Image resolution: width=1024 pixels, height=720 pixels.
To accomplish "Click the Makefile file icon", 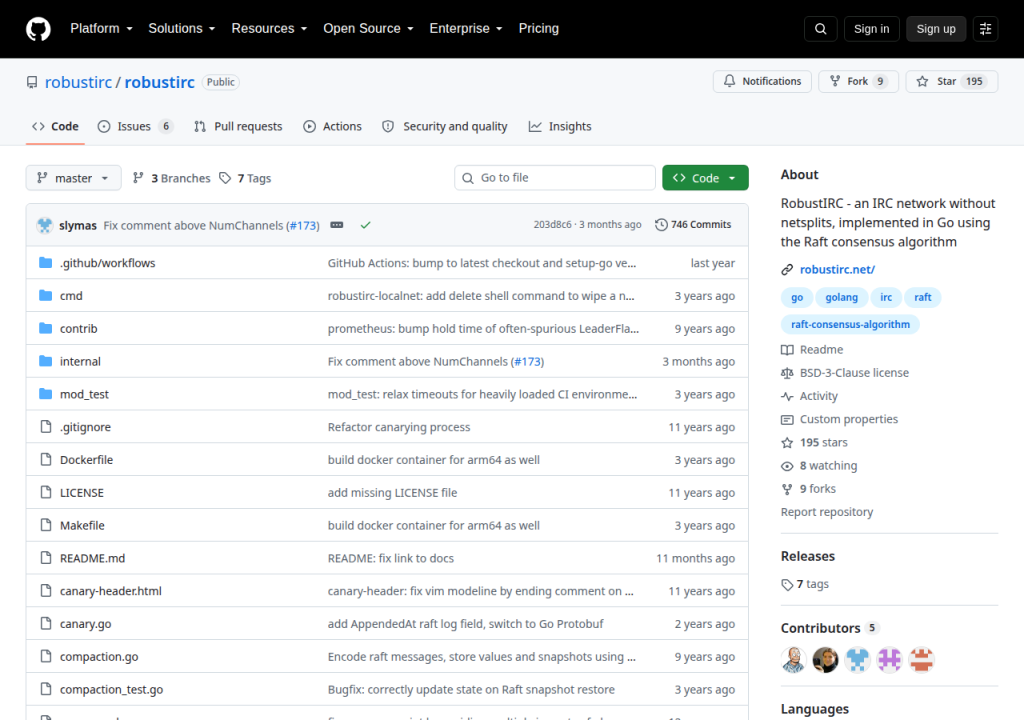I will click(x=46, y=525).
